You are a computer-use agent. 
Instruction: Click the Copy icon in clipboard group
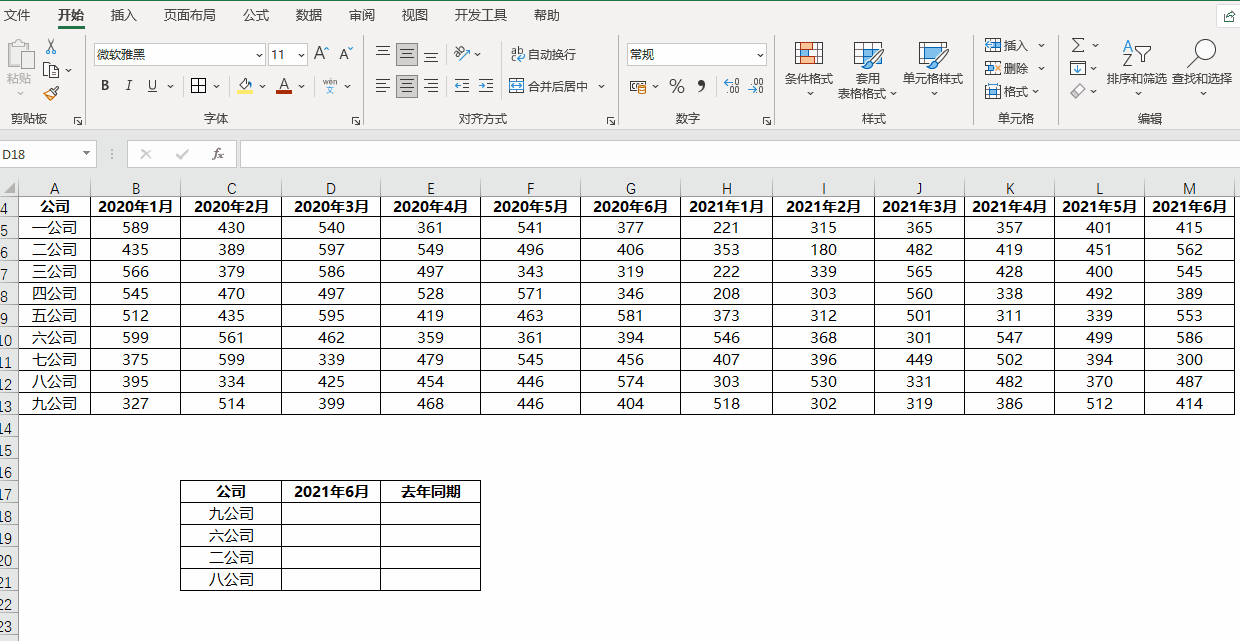[x=51, y=70]
